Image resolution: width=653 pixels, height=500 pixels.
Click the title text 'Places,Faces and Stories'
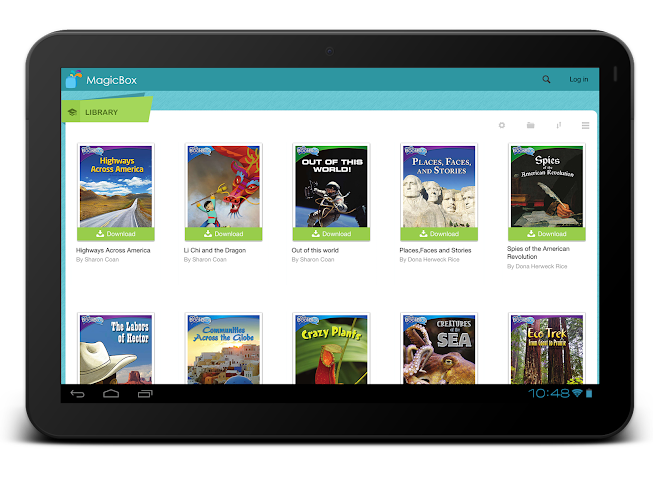click(x=435, y=250)
